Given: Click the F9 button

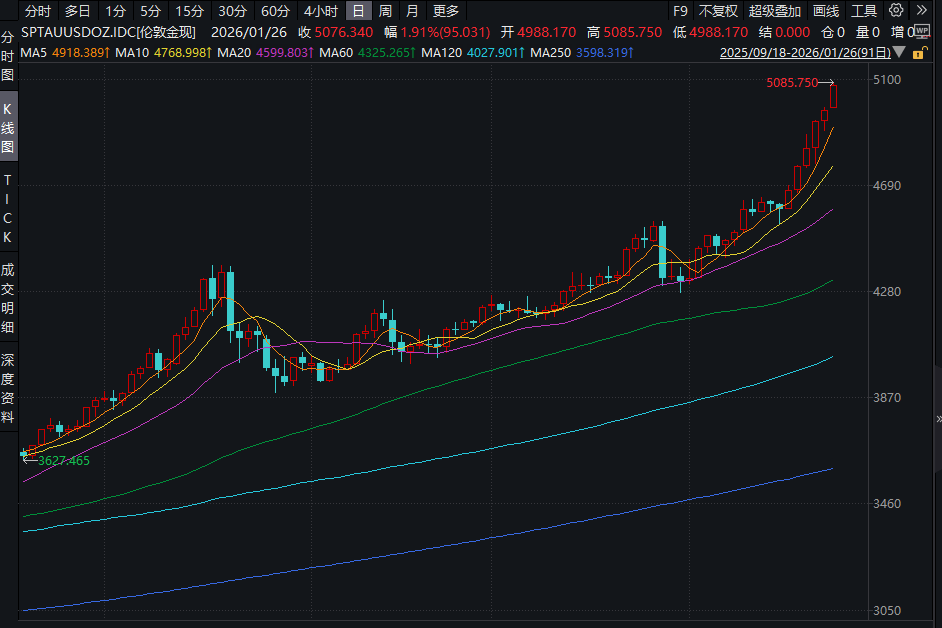Looking at the screenshot, I should click(x=680, y=11).
